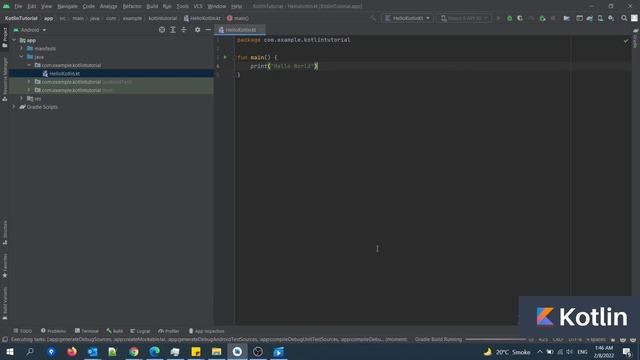Image resolution: width=640 pixels, height=360 pixels.
Task: Open the Structure side tab
Action: [4, 233]
